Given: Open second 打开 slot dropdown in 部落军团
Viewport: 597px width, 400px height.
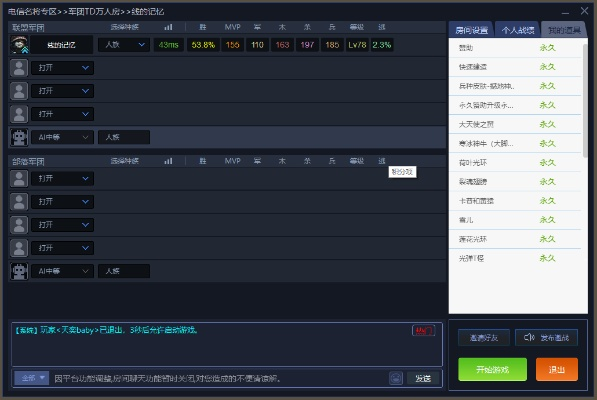Looking at the screenshot, I should (x=62, y=202).
